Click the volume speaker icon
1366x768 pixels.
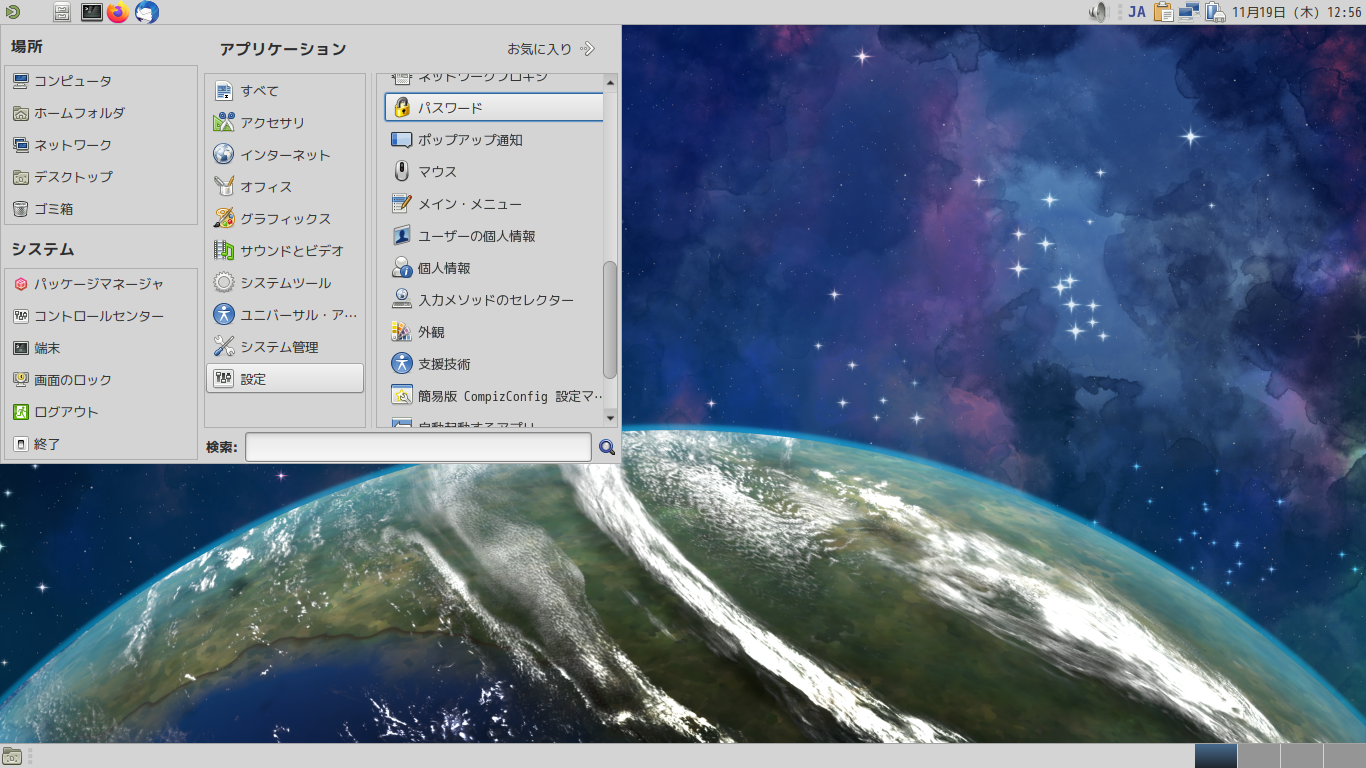[1099, 12]
